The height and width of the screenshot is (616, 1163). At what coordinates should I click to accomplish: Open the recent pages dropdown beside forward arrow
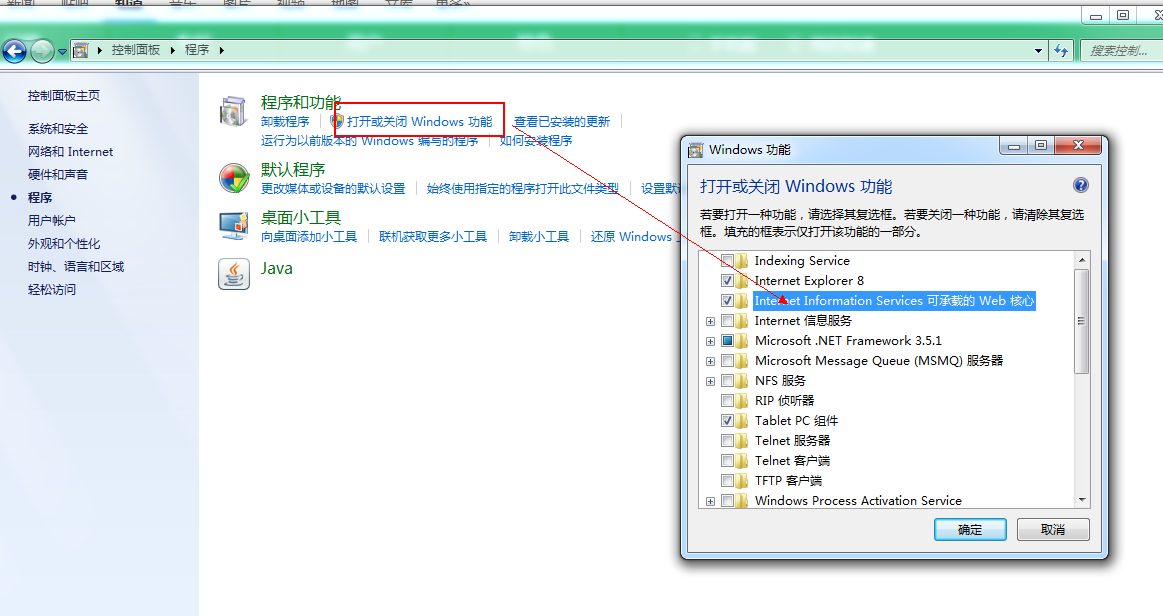coord(62,51)
